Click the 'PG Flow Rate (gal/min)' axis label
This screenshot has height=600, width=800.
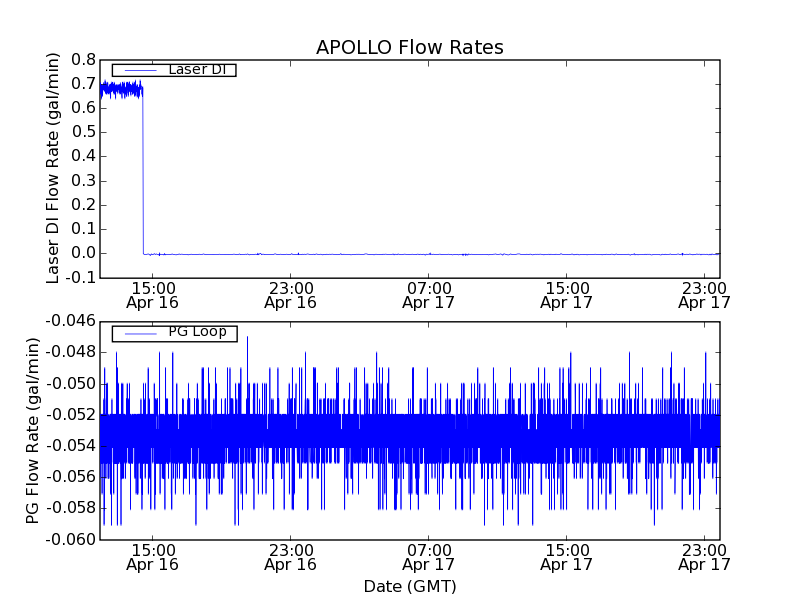(33, 431)
